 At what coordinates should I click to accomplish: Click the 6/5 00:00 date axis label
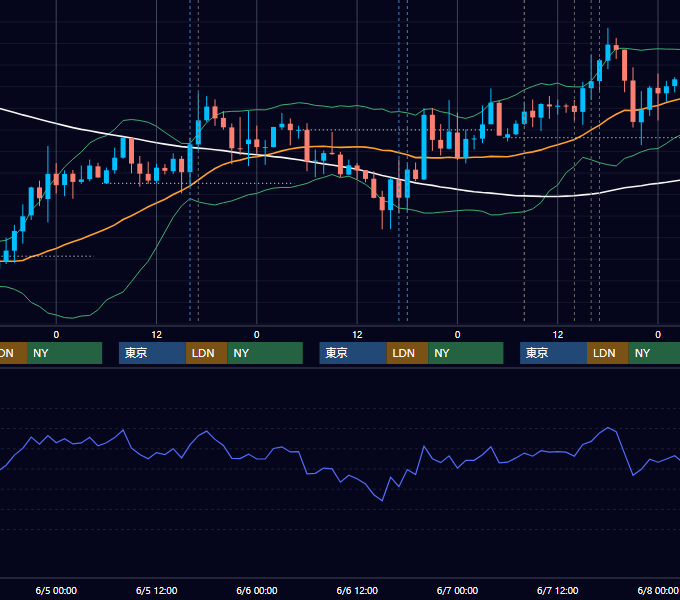click(x=56, y=590)
